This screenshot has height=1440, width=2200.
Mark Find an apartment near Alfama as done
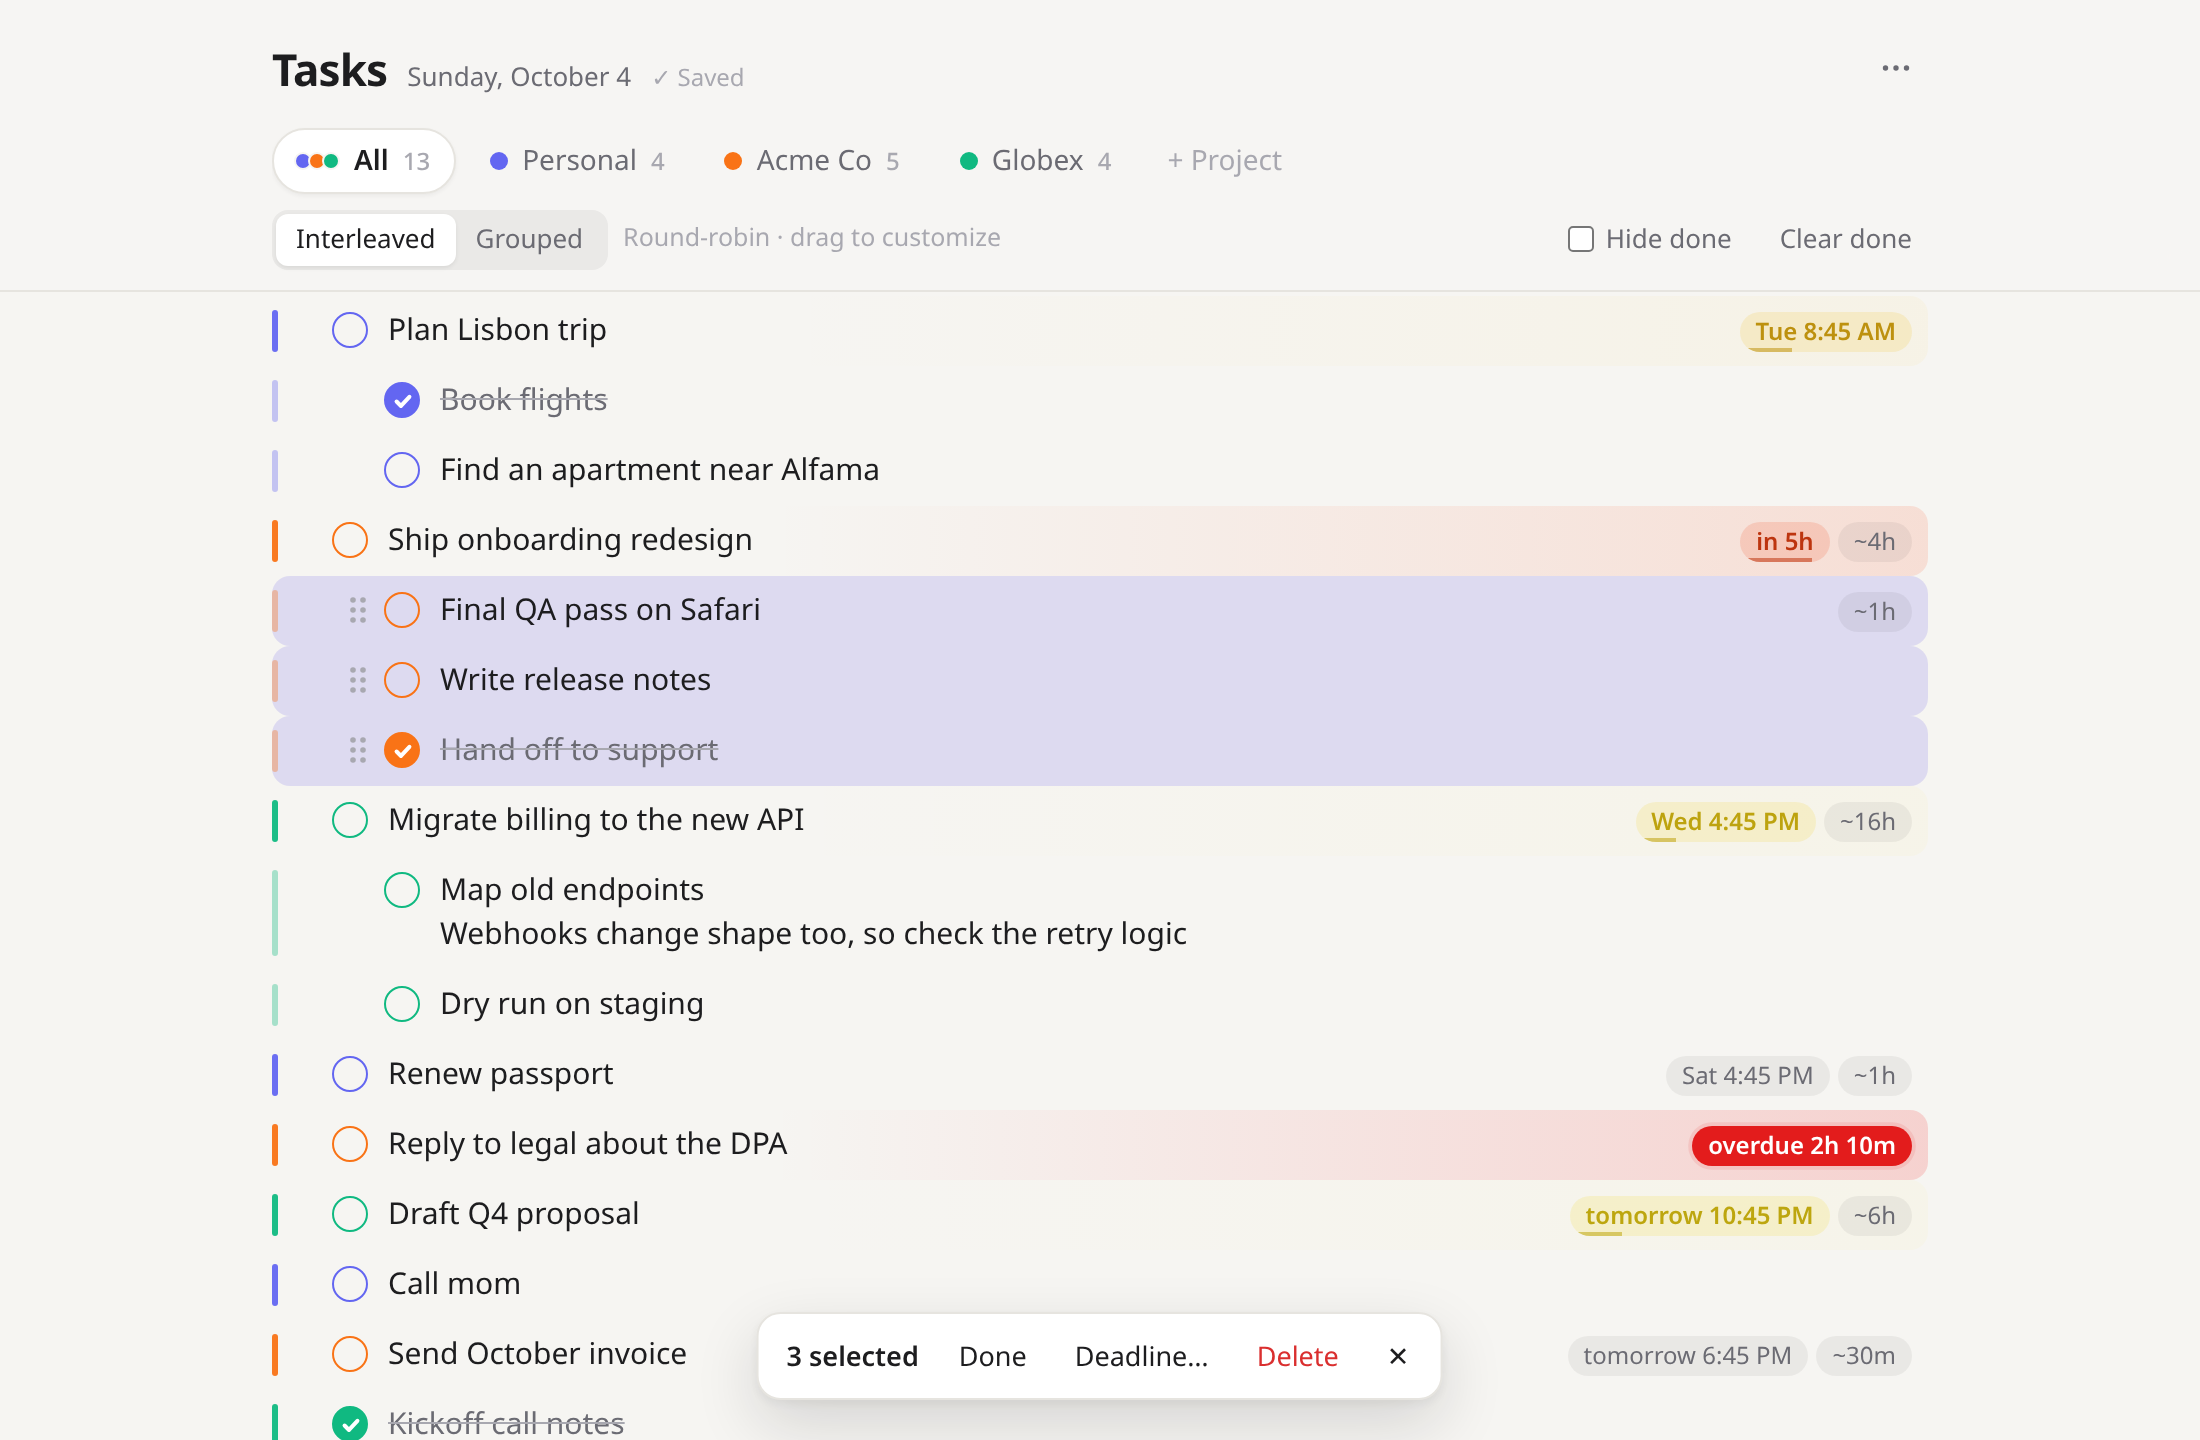point(402,470)
